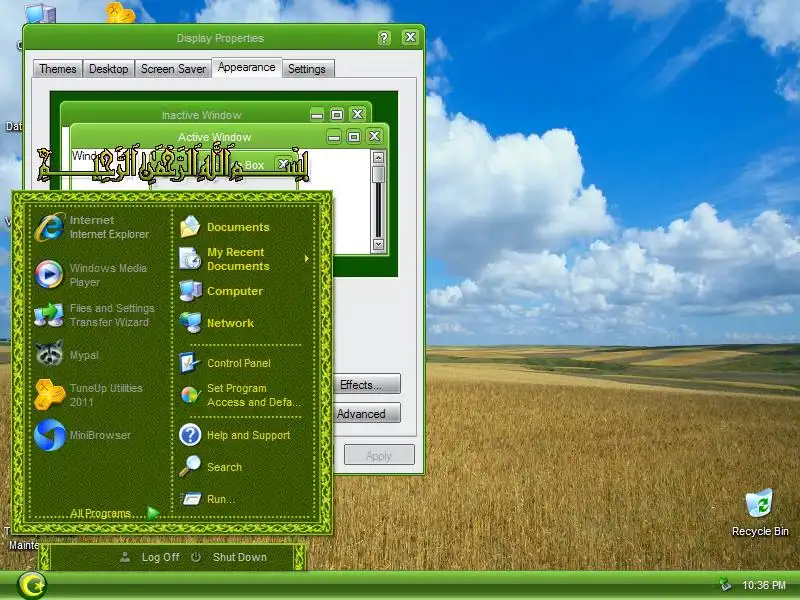Click the preview scrollbar thumb
Viewport: 800px width, 600px height.
[x=378, y=173]
